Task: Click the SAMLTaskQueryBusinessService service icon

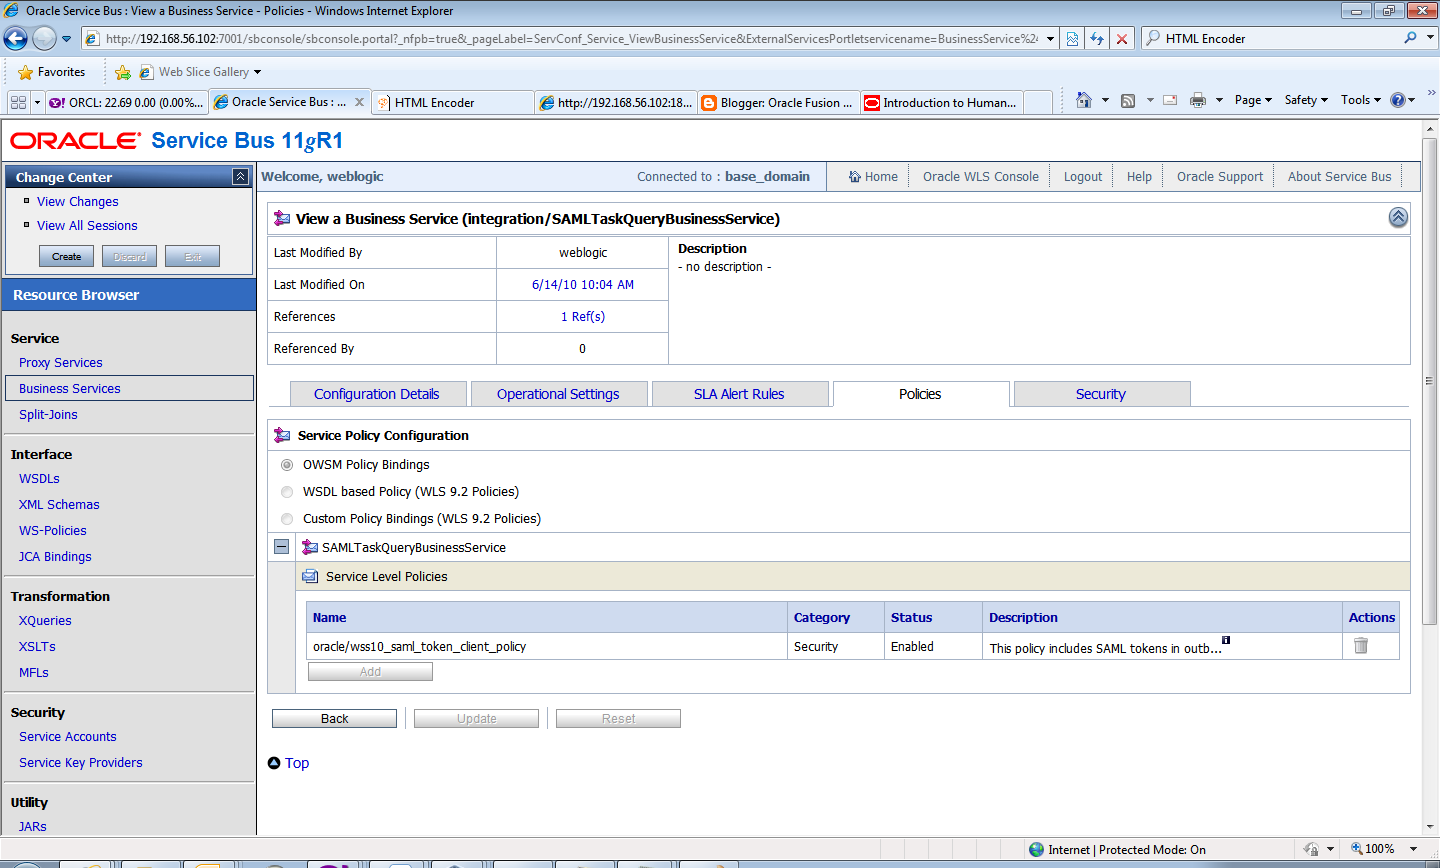Action: (x=310, y=547)
